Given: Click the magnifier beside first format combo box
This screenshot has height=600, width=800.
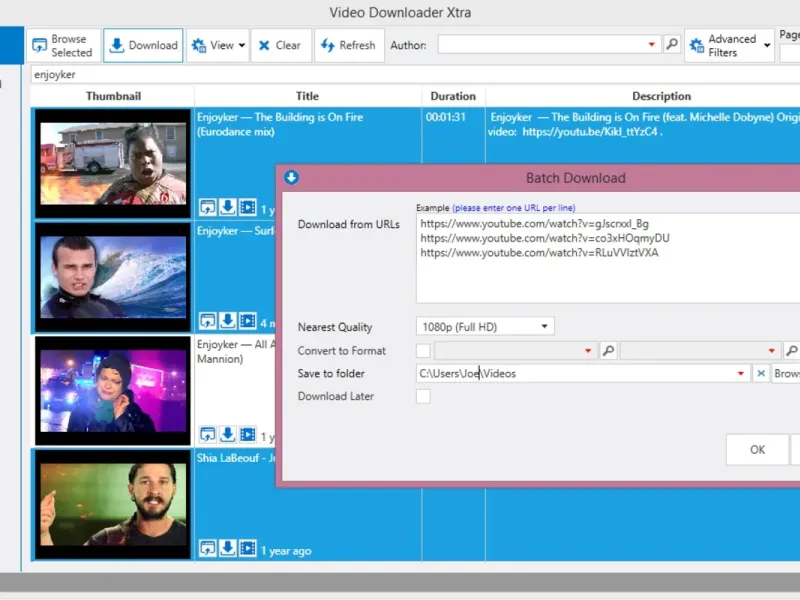Looking at the screenshot, I should coord(608,351).
